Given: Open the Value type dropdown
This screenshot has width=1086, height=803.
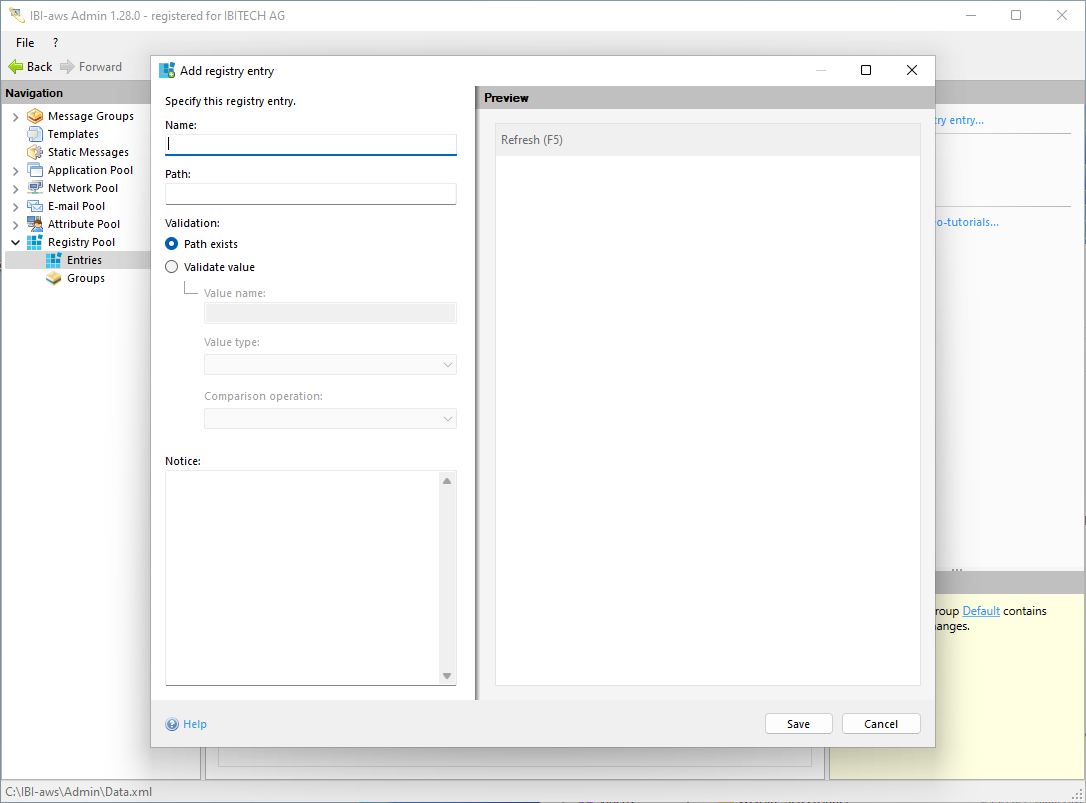Looking at the screenshot, I should pos(330,365).
